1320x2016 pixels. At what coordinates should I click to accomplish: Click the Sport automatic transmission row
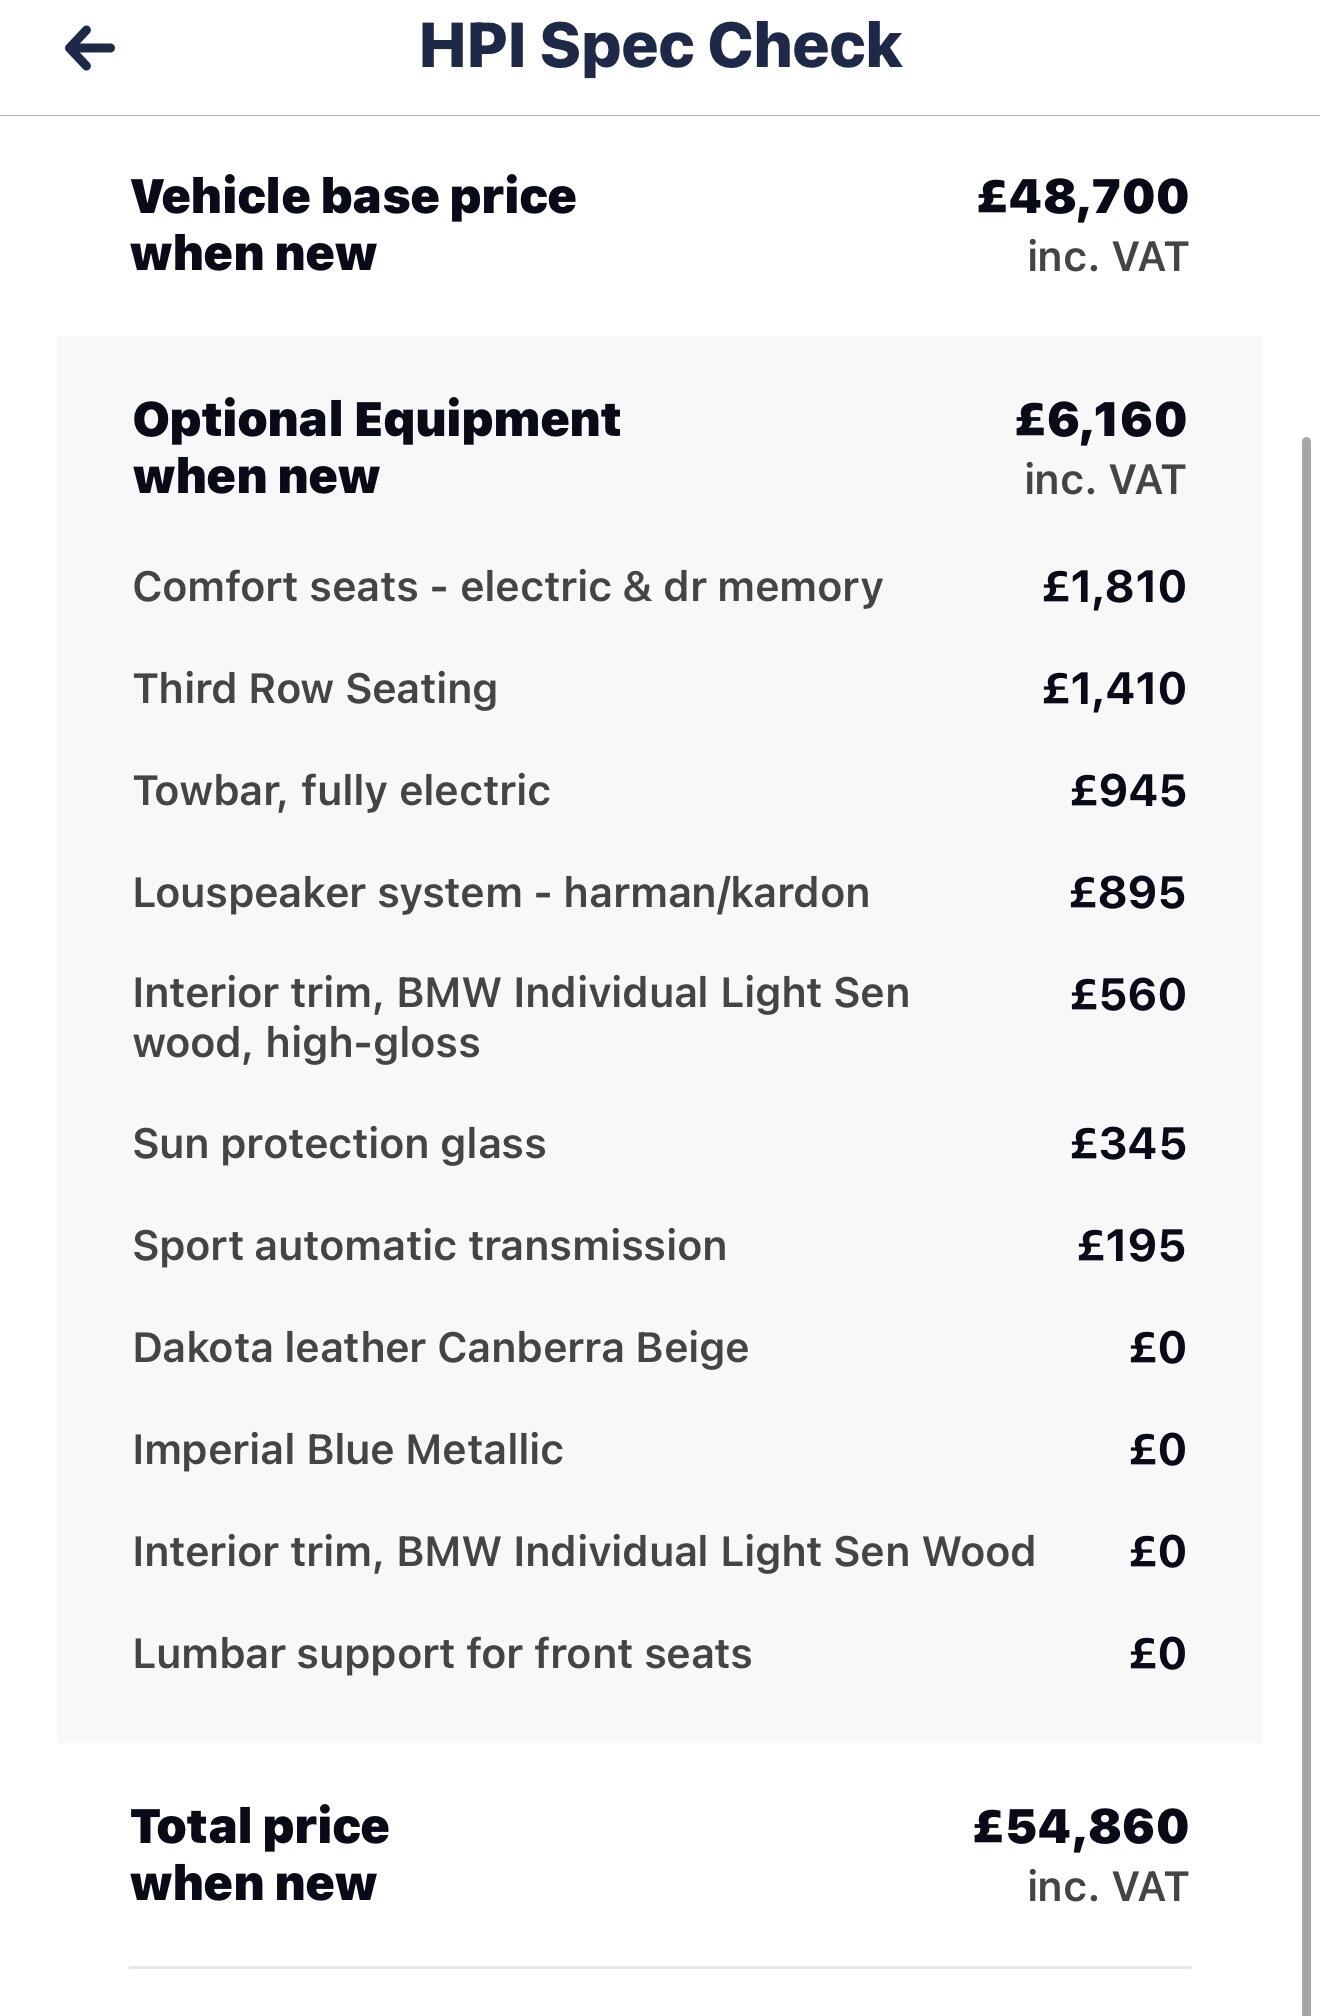click(x=430, y=1245)
